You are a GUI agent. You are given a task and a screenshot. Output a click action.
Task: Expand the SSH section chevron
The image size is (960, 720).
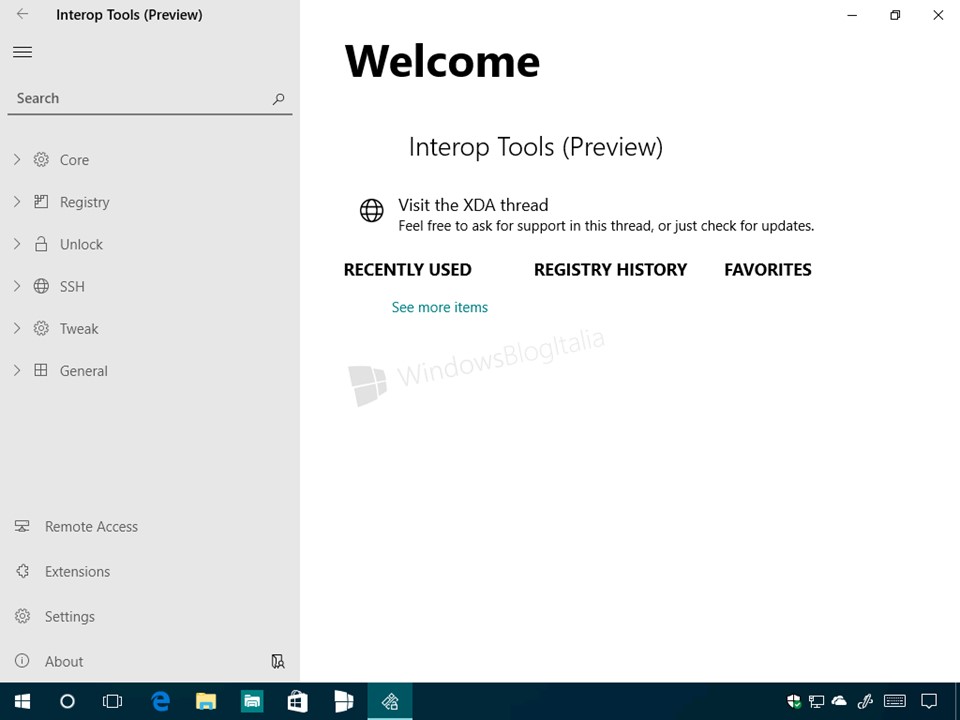pyautogui.click(x=17, y=286)
